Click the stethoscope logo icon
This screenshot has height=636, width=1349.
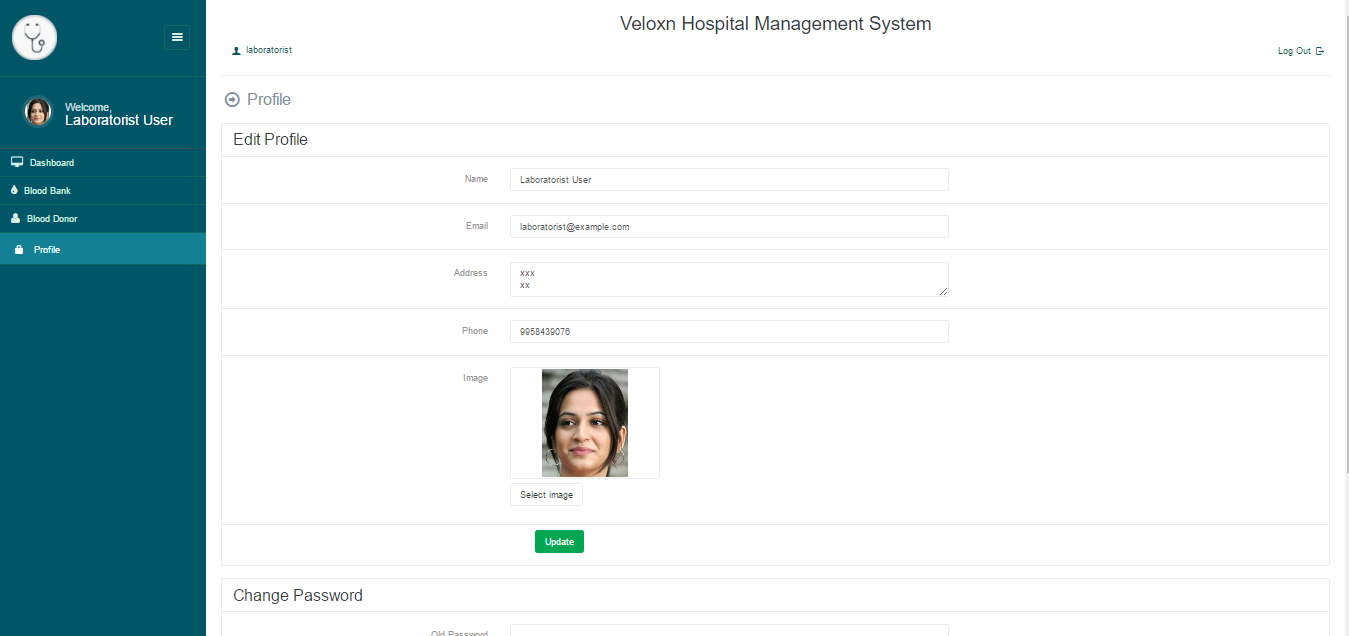[x=34, y=38]
